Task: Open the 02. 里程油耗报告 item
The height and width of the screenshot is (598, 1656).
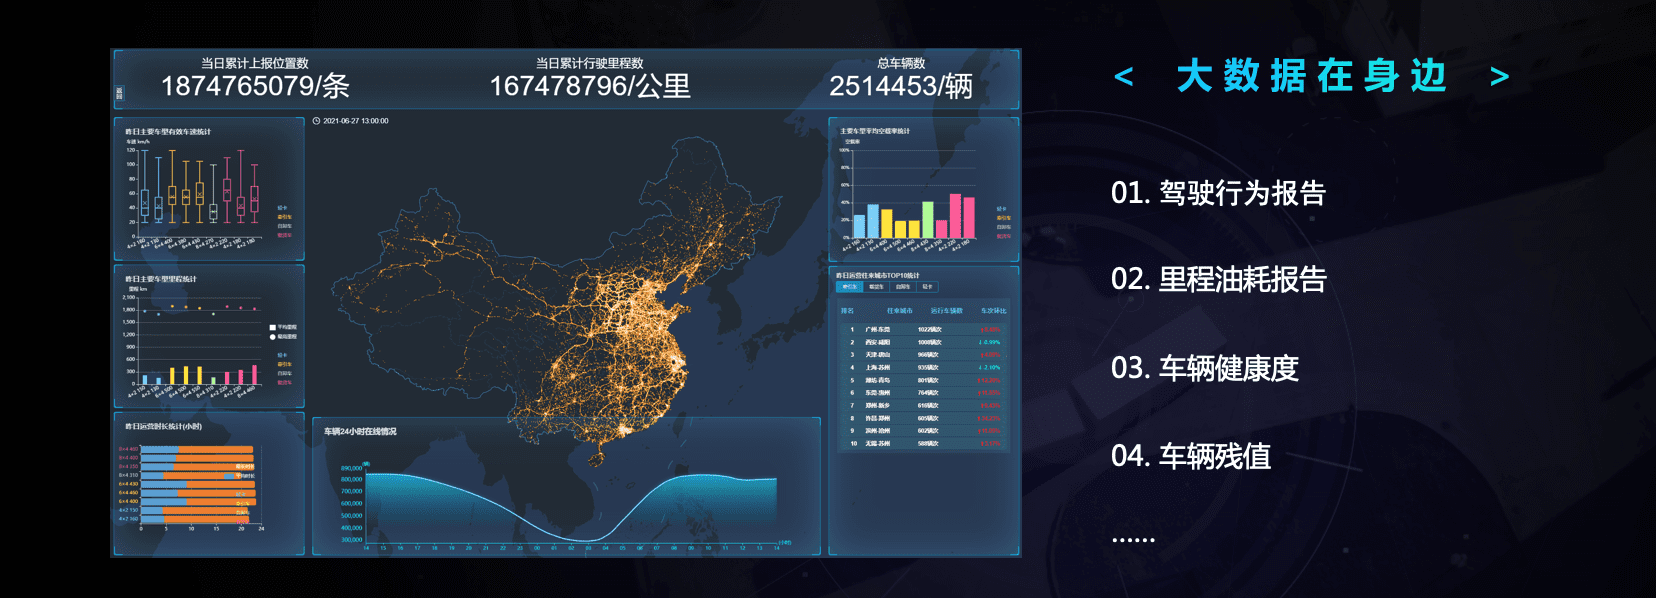Action: [x=1218, y=279]
